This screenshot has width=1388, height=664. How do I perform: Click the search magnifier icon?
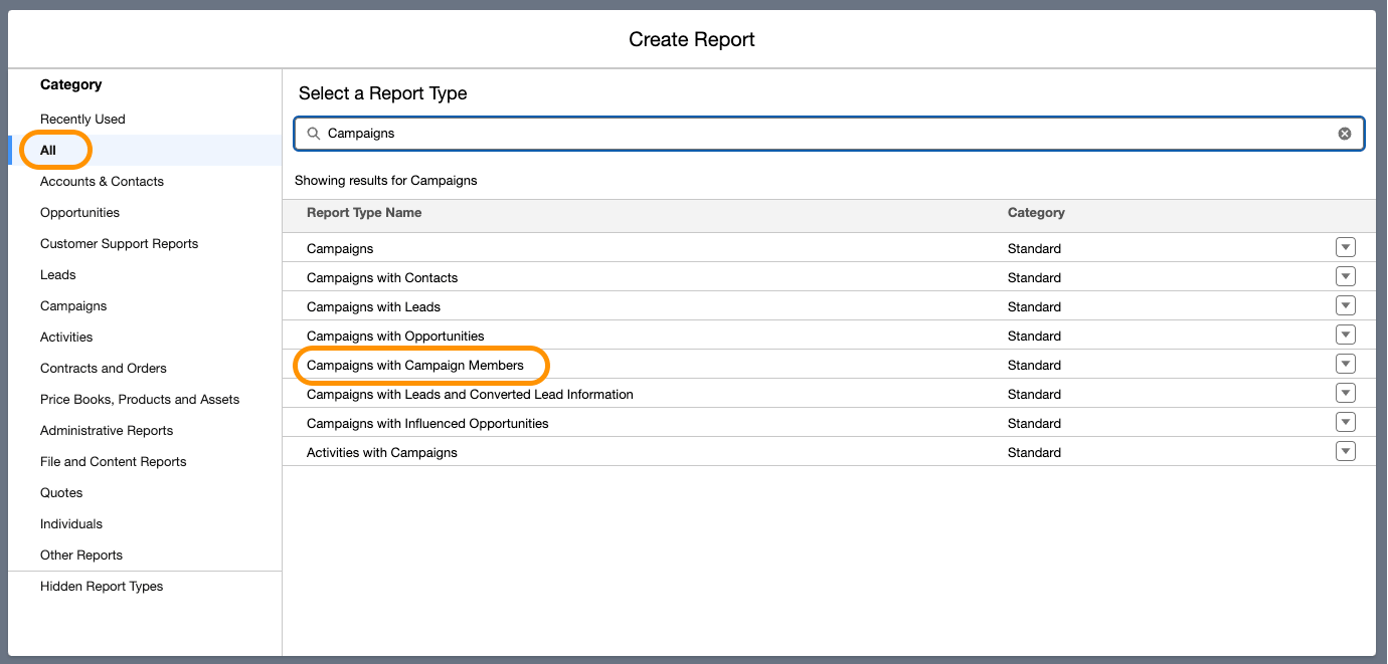click(313, 132)
